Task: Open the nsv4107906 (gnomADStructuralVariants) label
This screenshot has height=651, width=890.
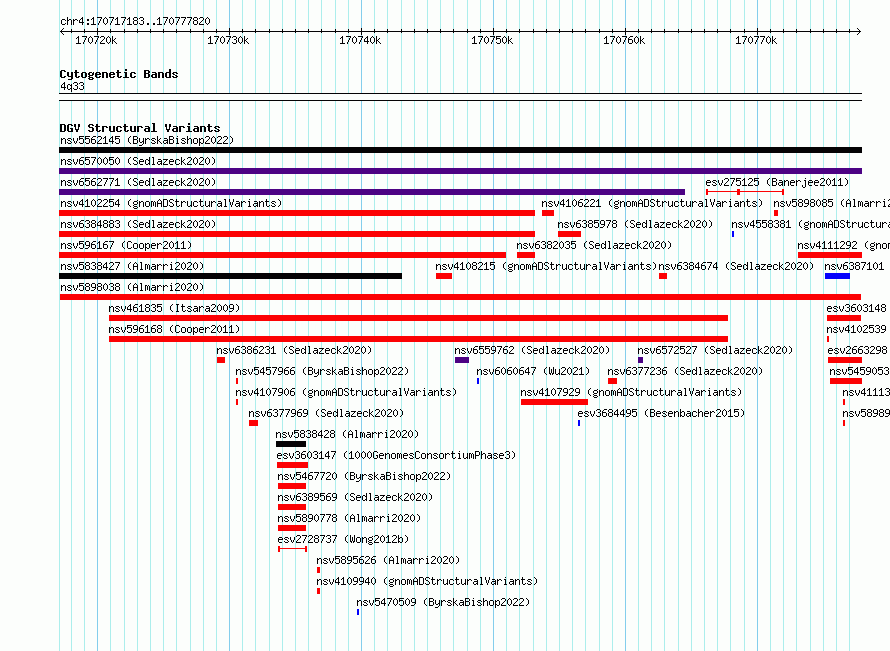Action: [x=346, y=392]
